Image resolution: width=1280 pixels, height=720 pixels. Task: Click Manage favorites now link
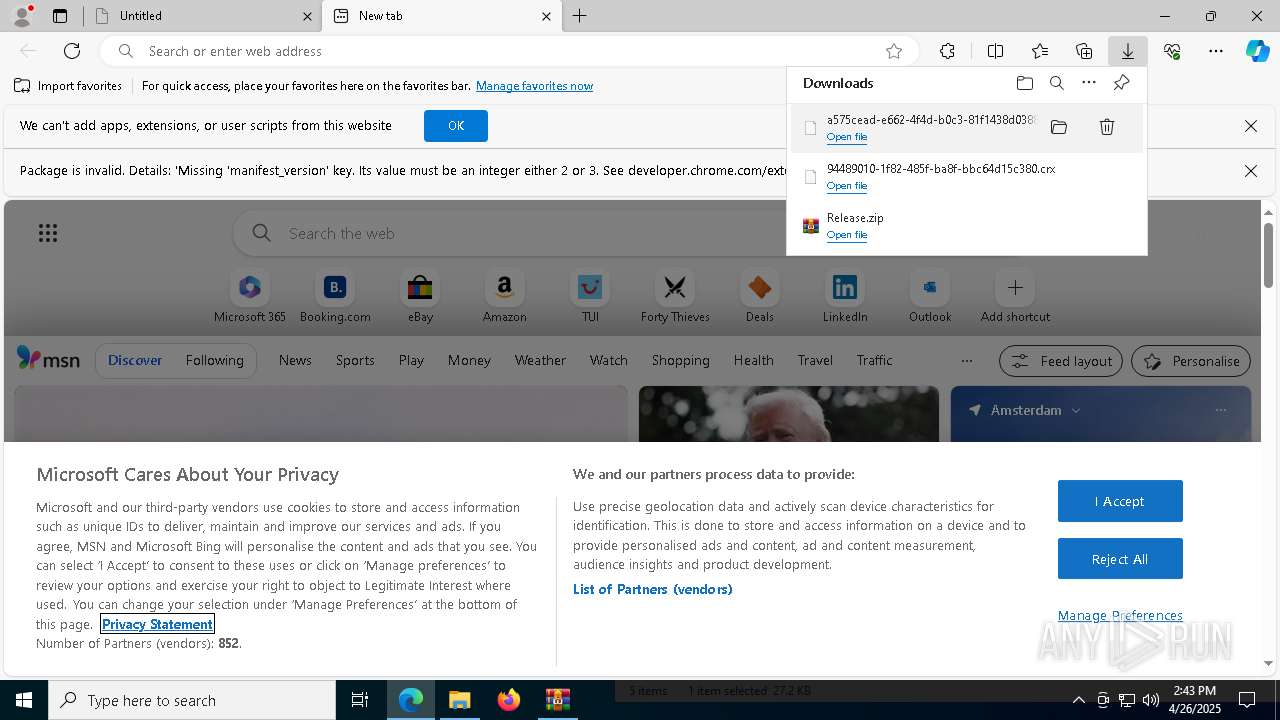534,86
